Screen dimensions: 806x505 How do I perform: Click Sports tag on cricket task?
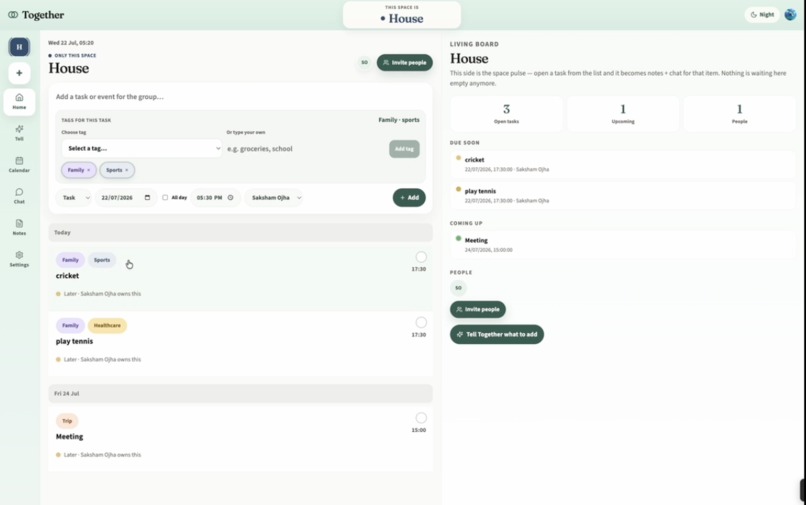click(102, 260)
